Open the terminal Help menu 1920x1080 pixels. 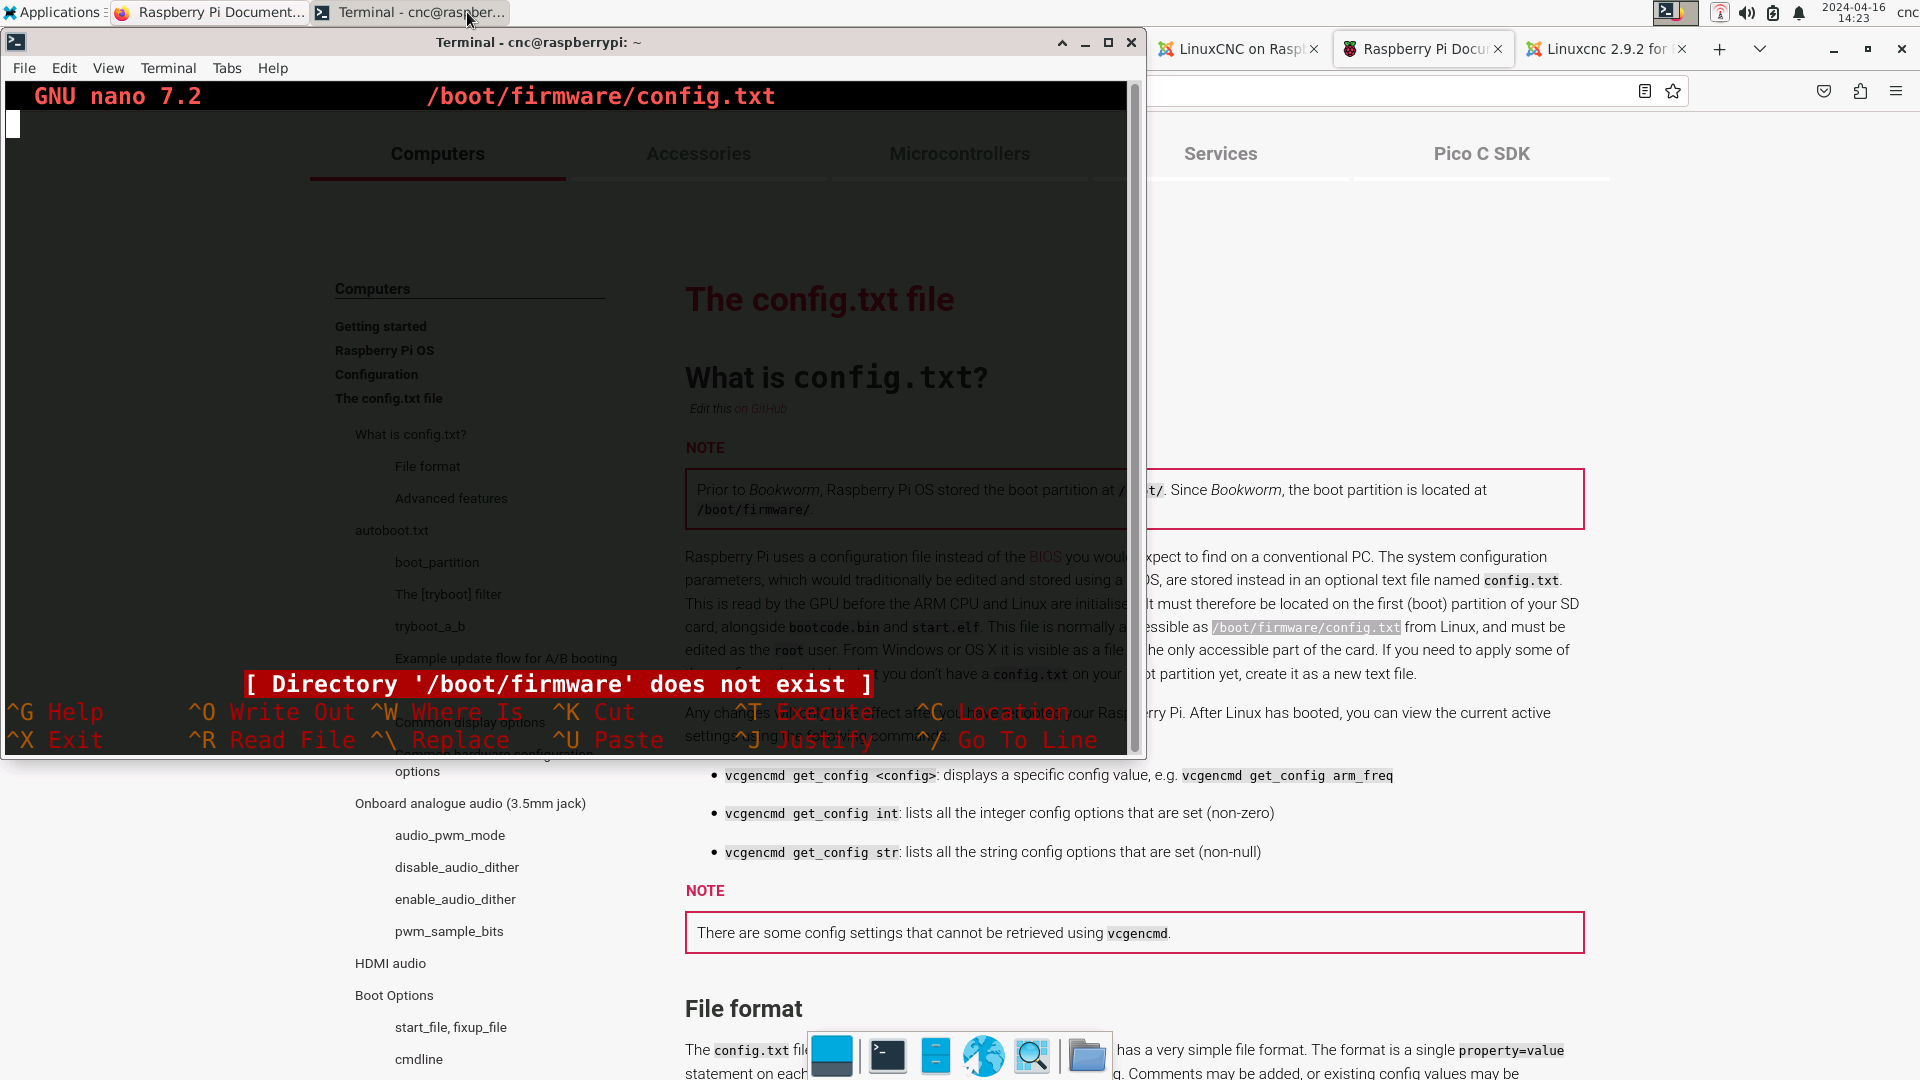click(273, 68)
